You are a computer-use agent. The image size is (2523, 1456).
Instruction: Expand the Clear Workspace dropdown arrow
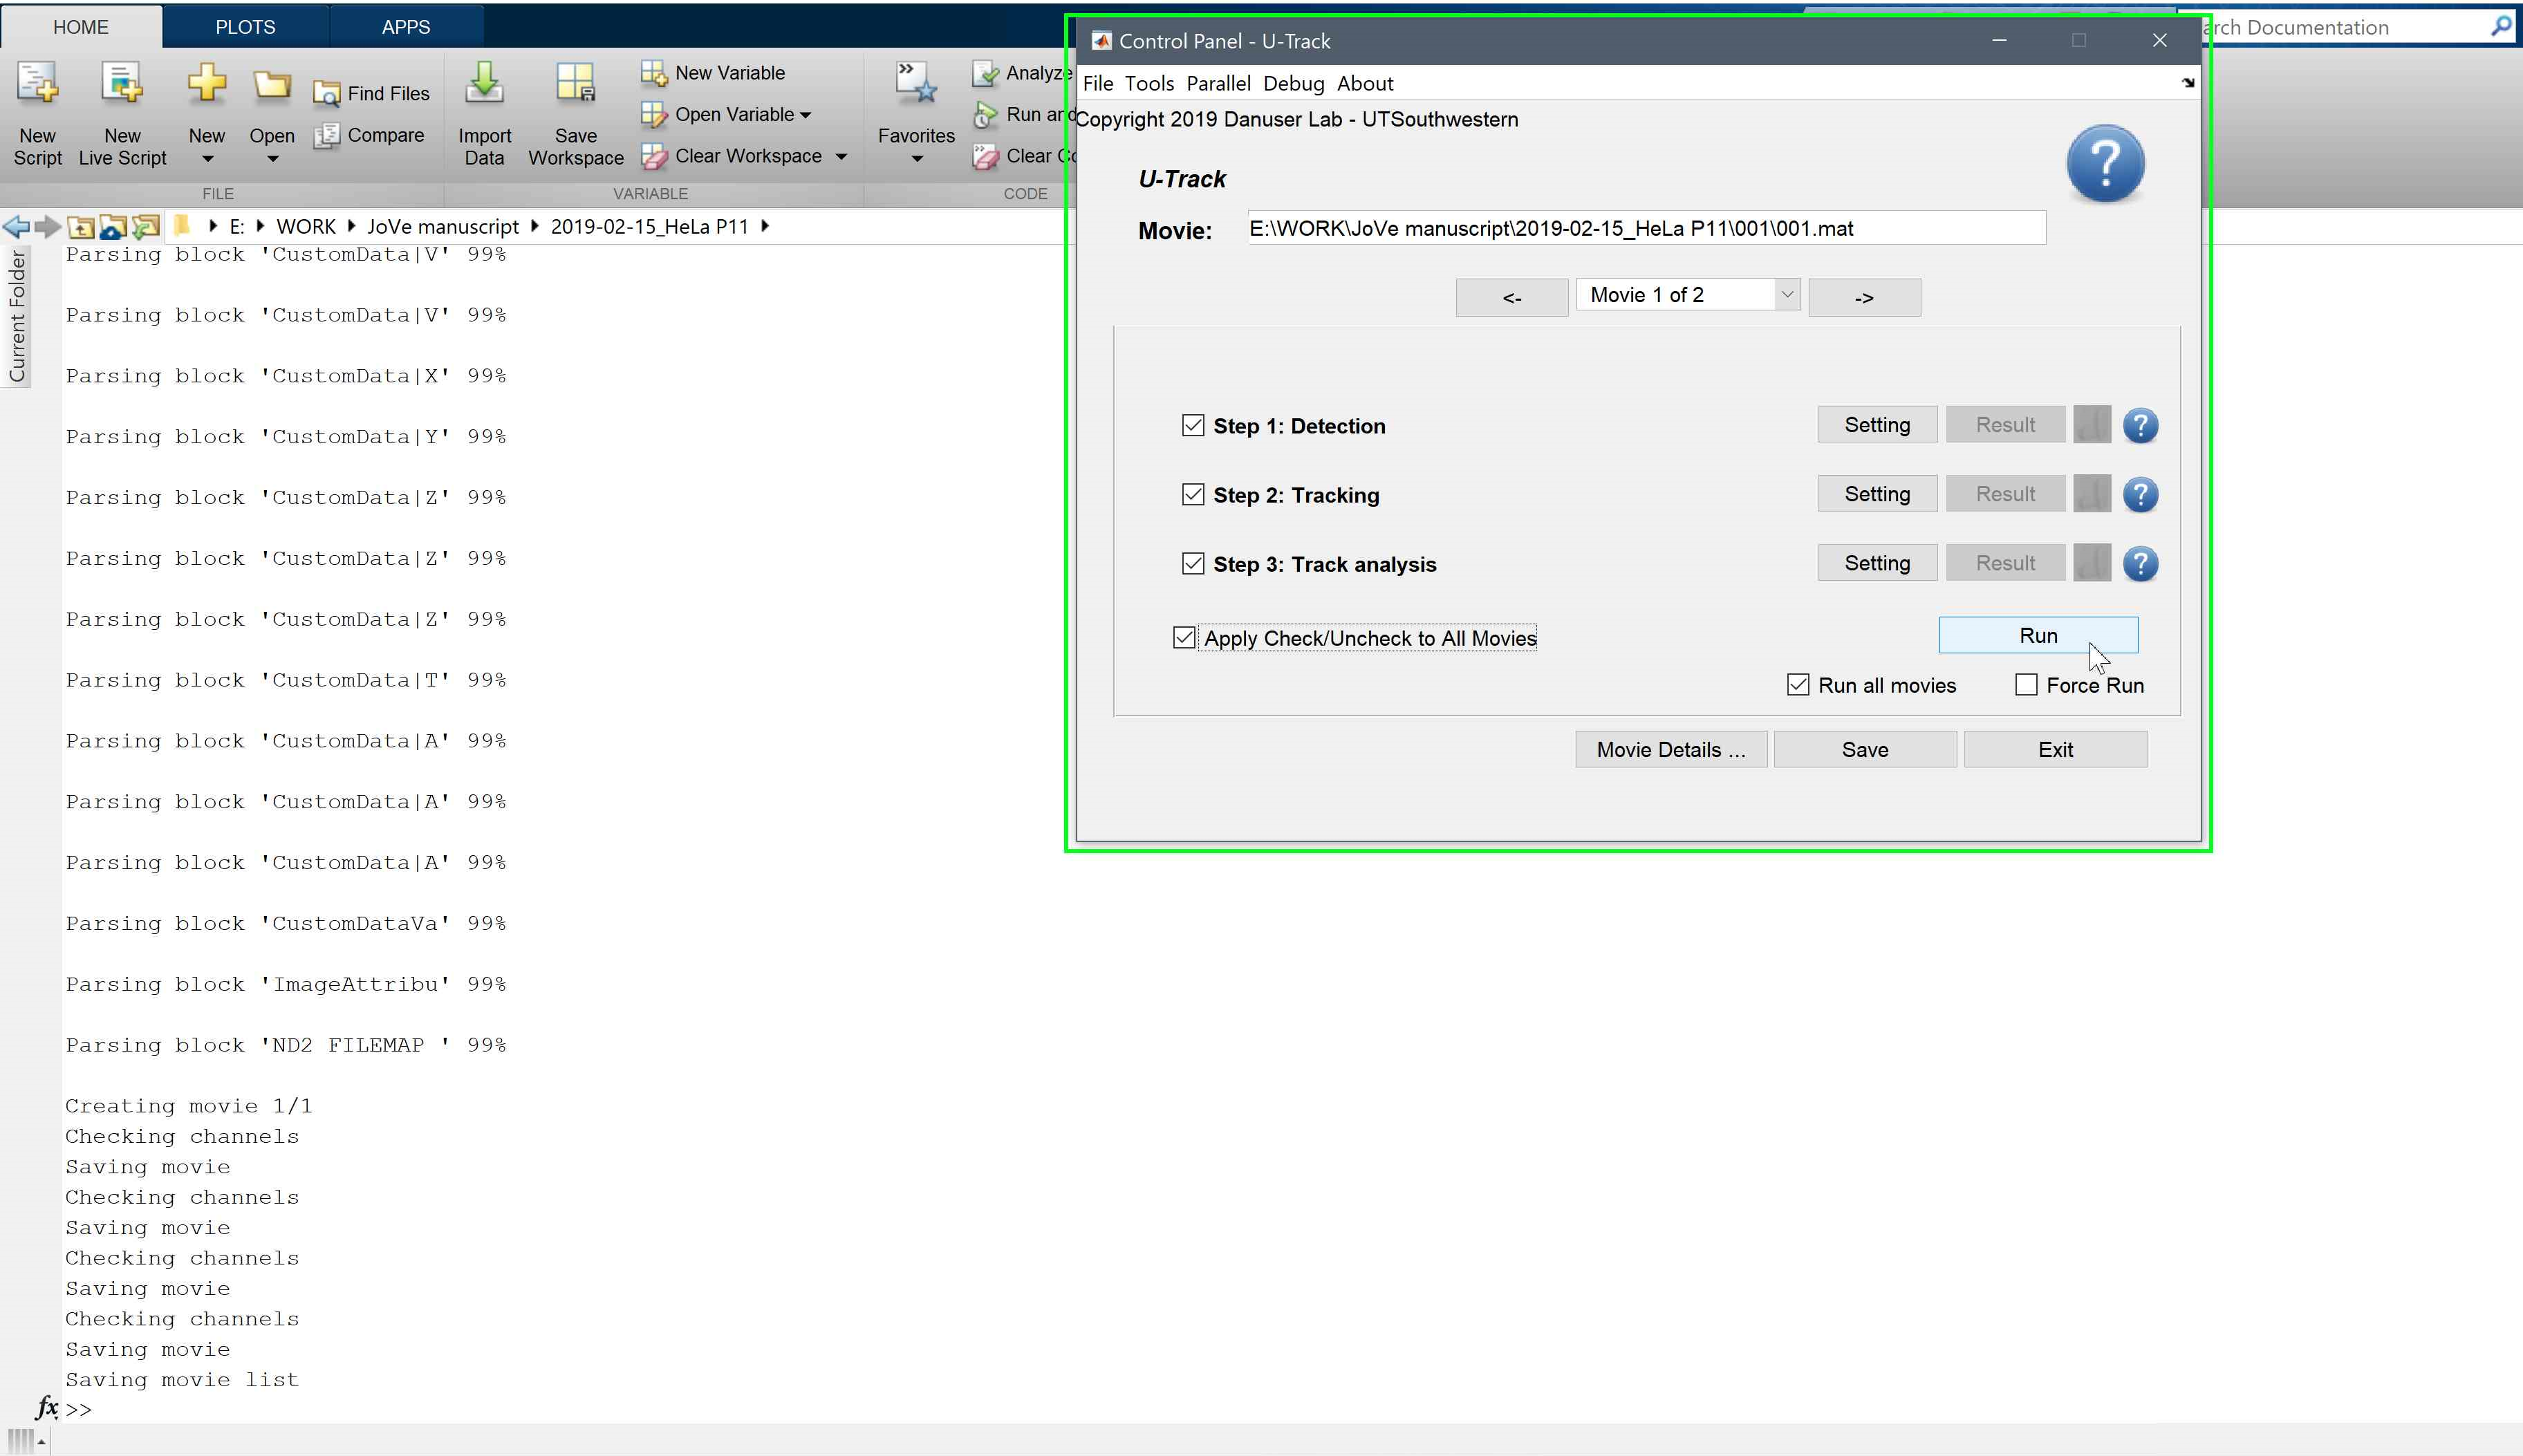[x=841, y=157]
